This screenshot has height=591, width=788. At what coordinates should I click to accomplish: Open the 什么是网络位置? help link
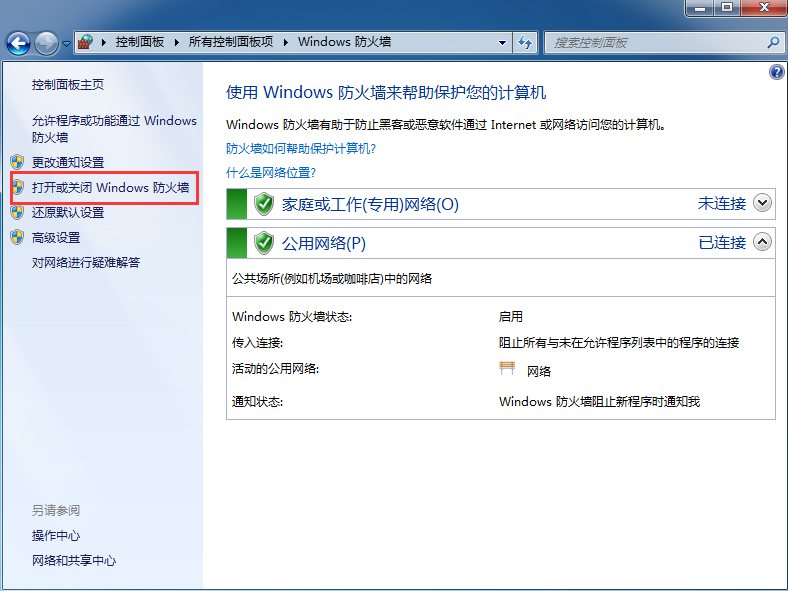tap(271, 173)
